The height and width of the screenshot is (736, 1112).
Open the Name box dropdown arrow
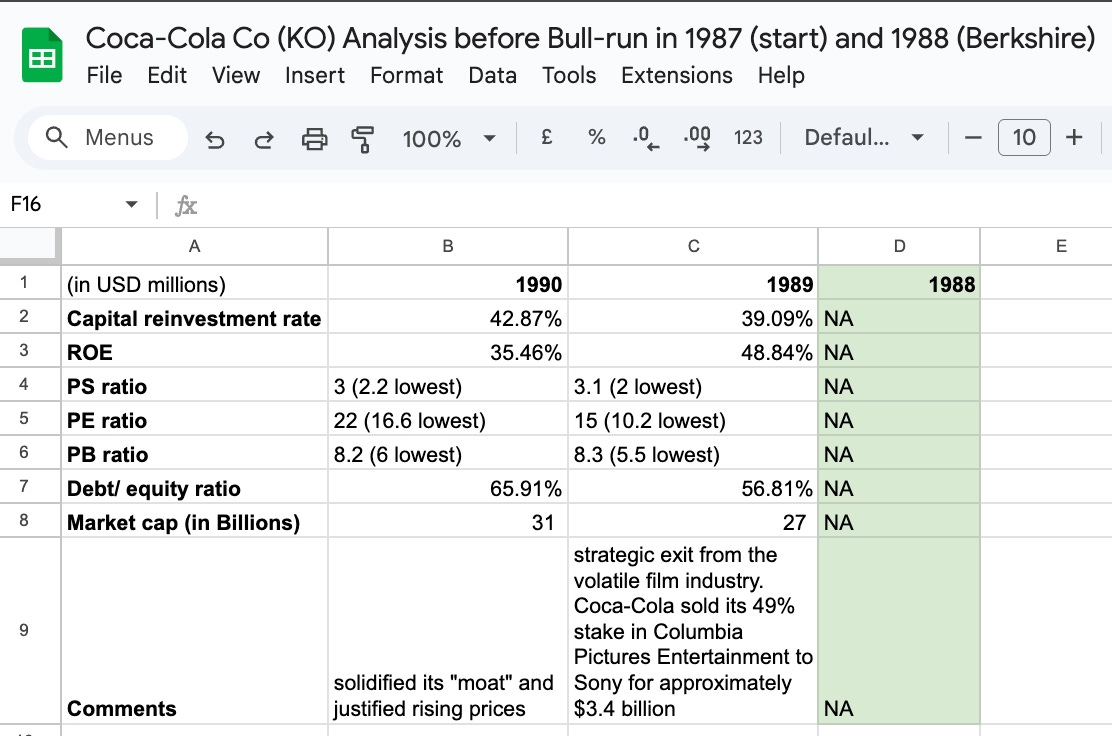tap(131, 204)
